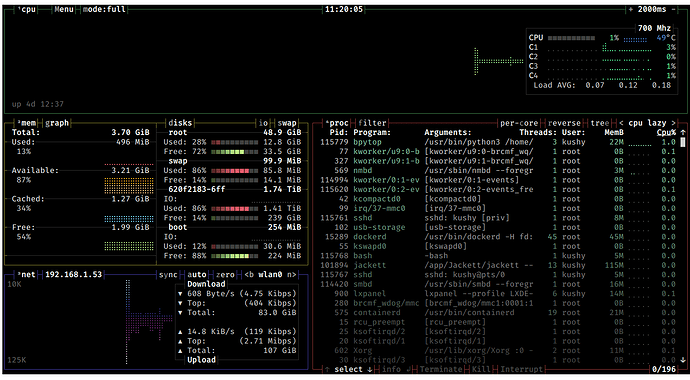Toggle swap display in mem box
This screenshot has width=690, height=380.
(287, 123)
